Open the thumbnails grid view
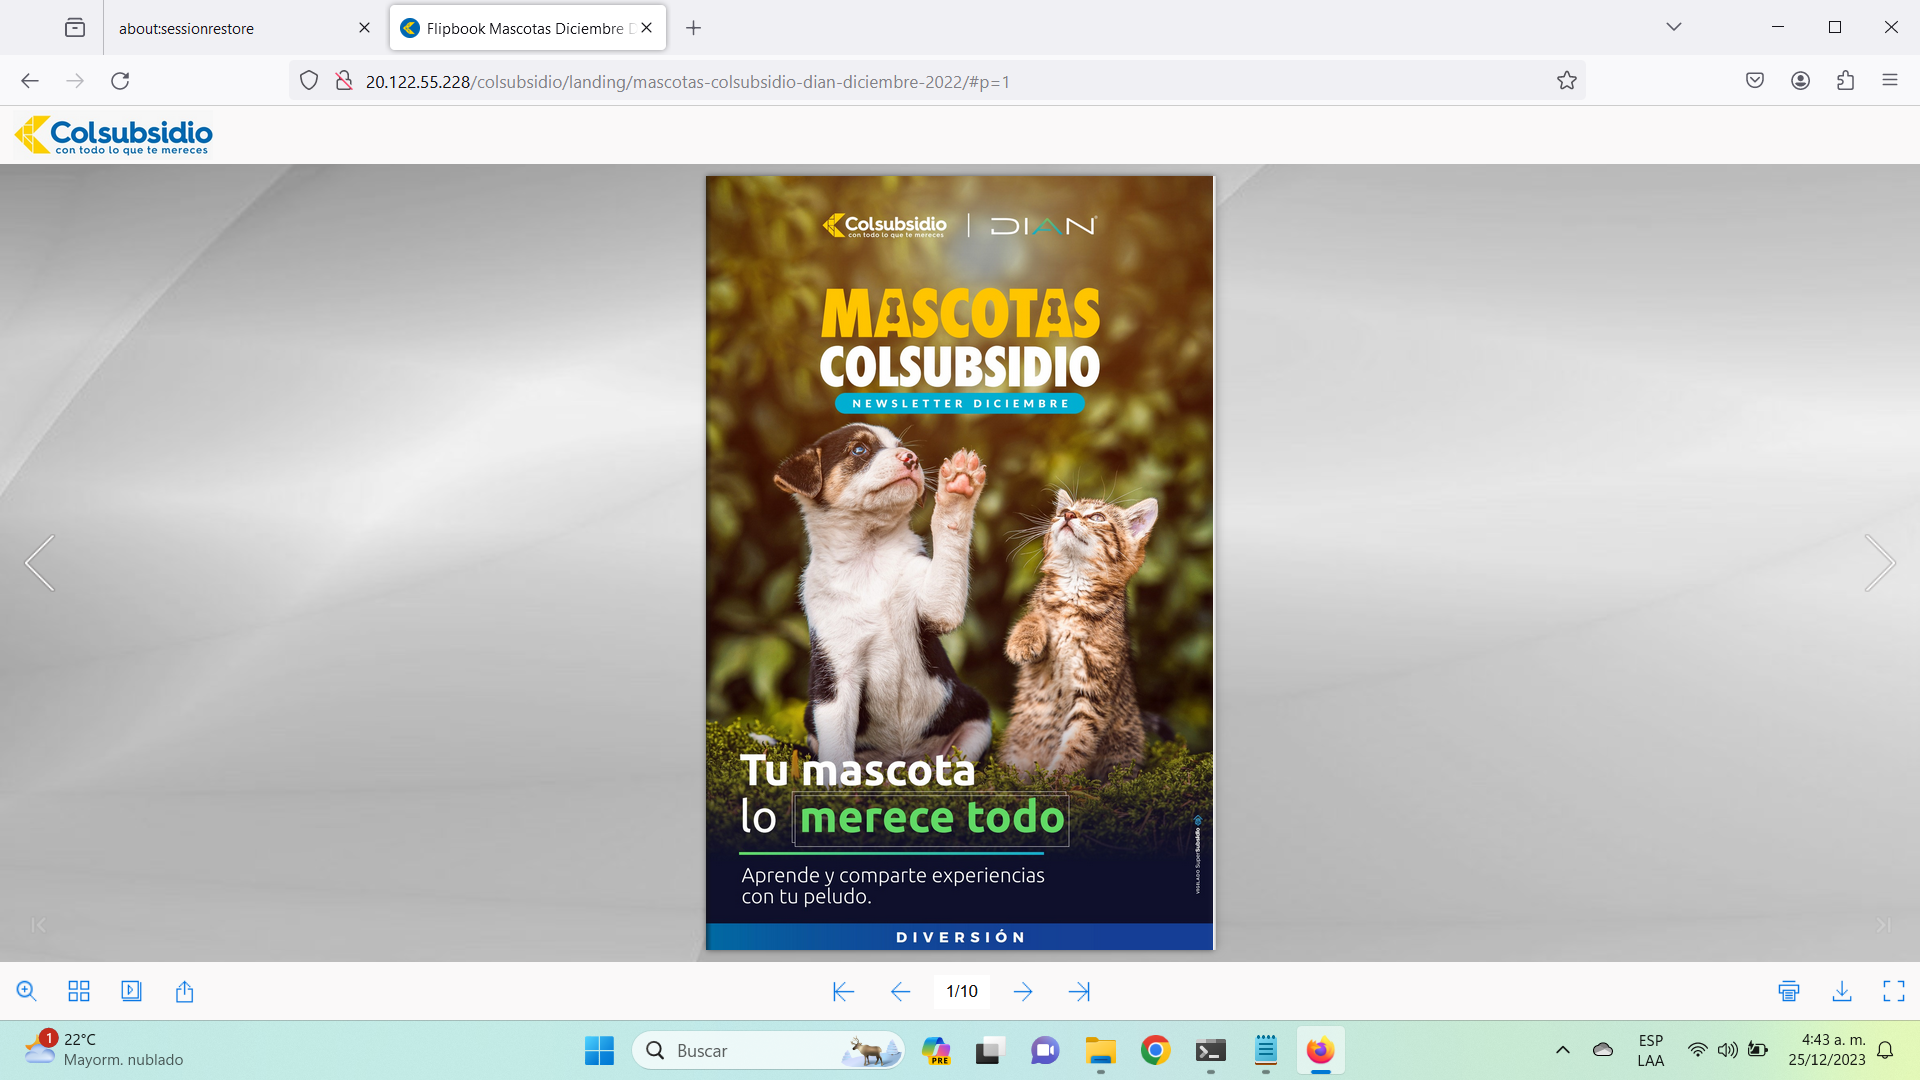Viewport: 1920px width, 1080px height. tap(79, 991)
